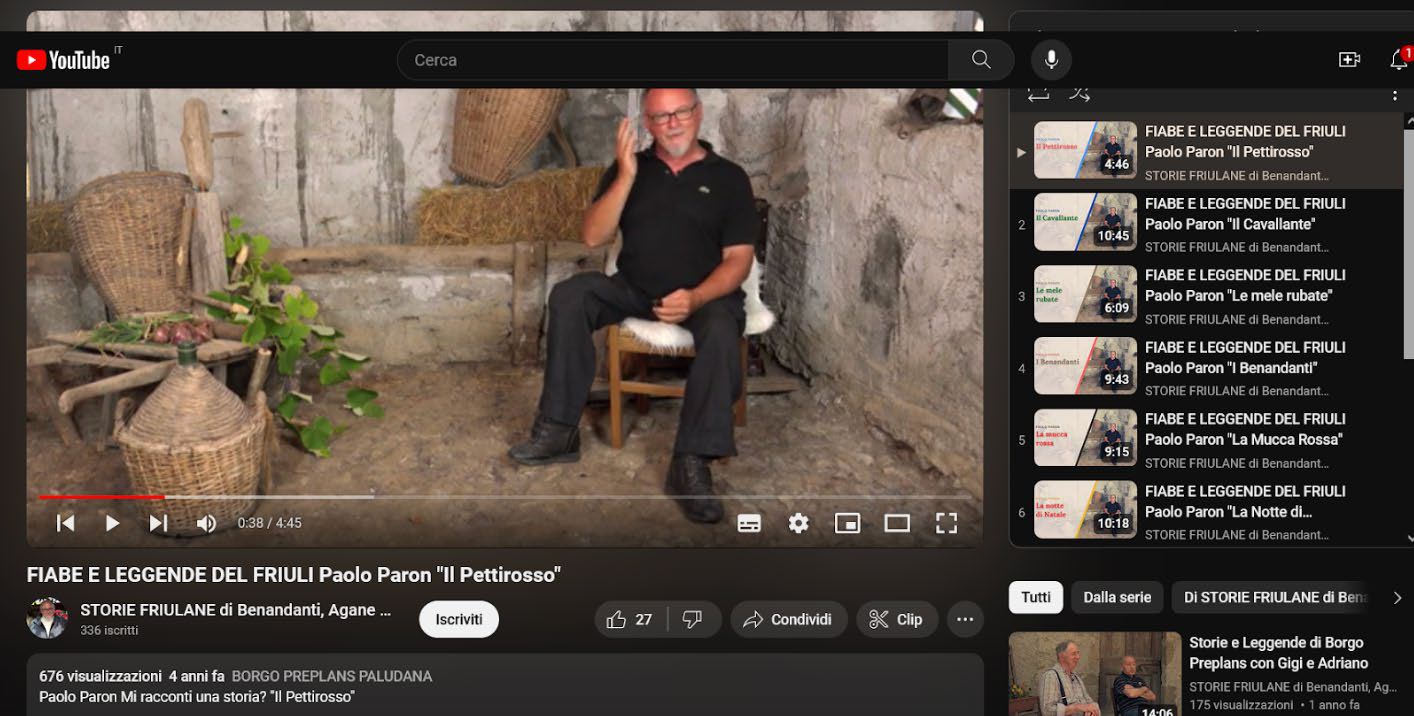Open the create video menu
This screenshot has width=1414, height=716.
coord(1349,60)
